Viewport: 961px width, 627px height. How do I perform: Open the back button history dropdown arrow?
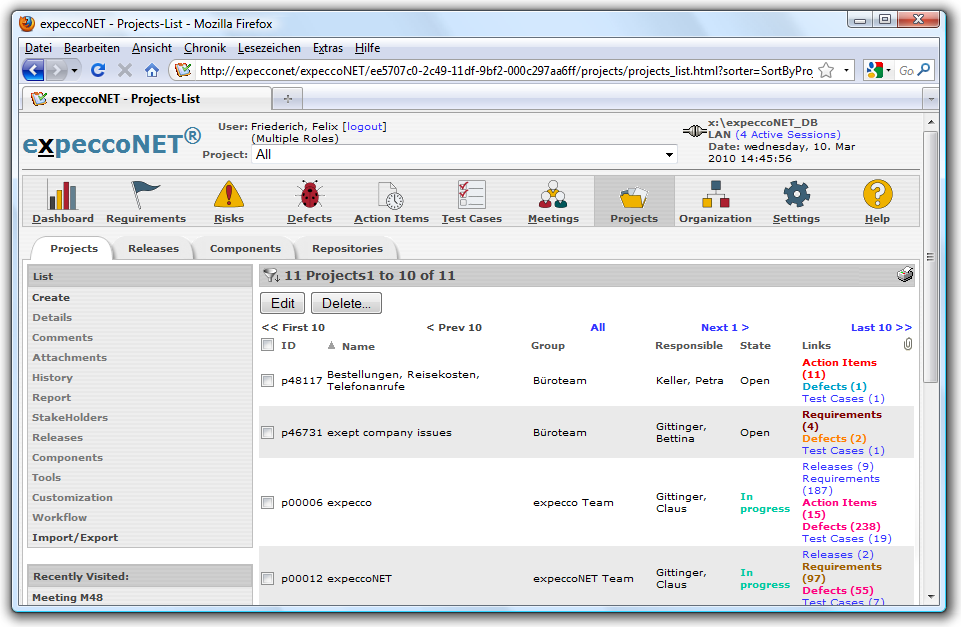[74, 71]
